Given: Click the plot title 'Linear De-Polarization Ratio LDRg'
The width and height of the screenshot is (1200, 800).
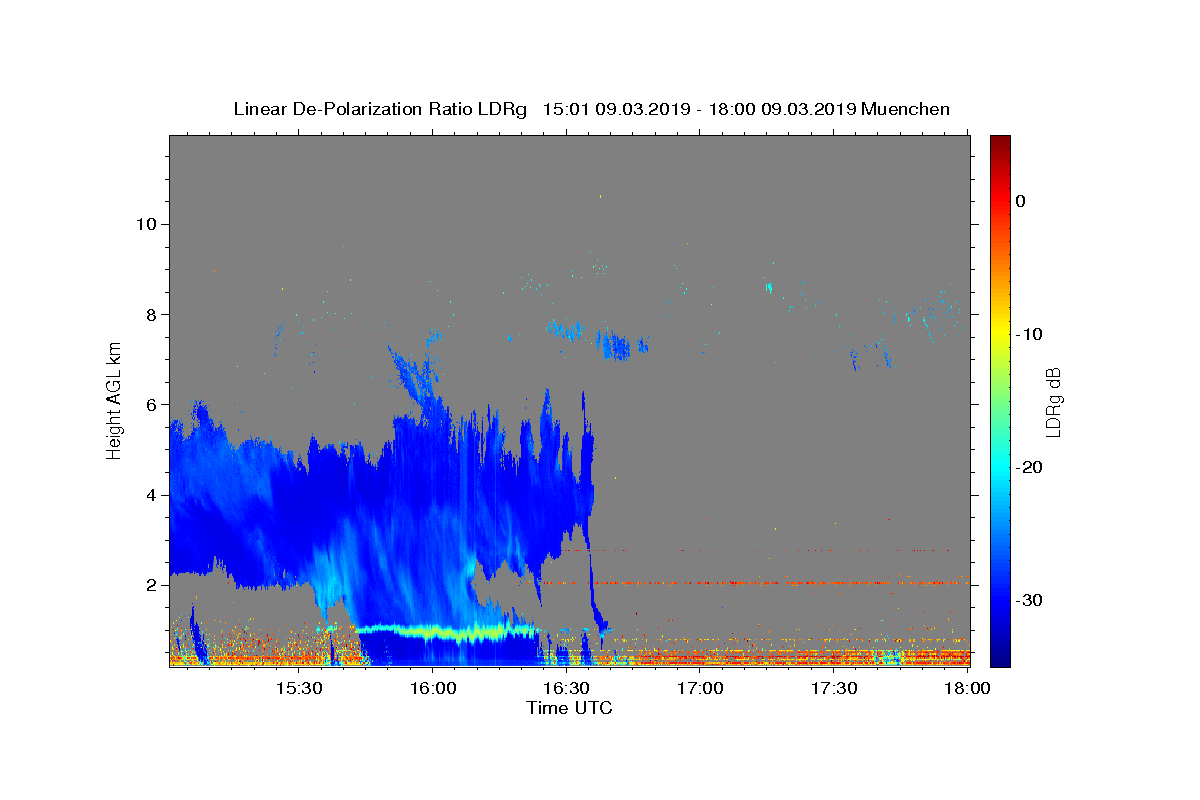Looking at the screenshot, I should point(380,109).
